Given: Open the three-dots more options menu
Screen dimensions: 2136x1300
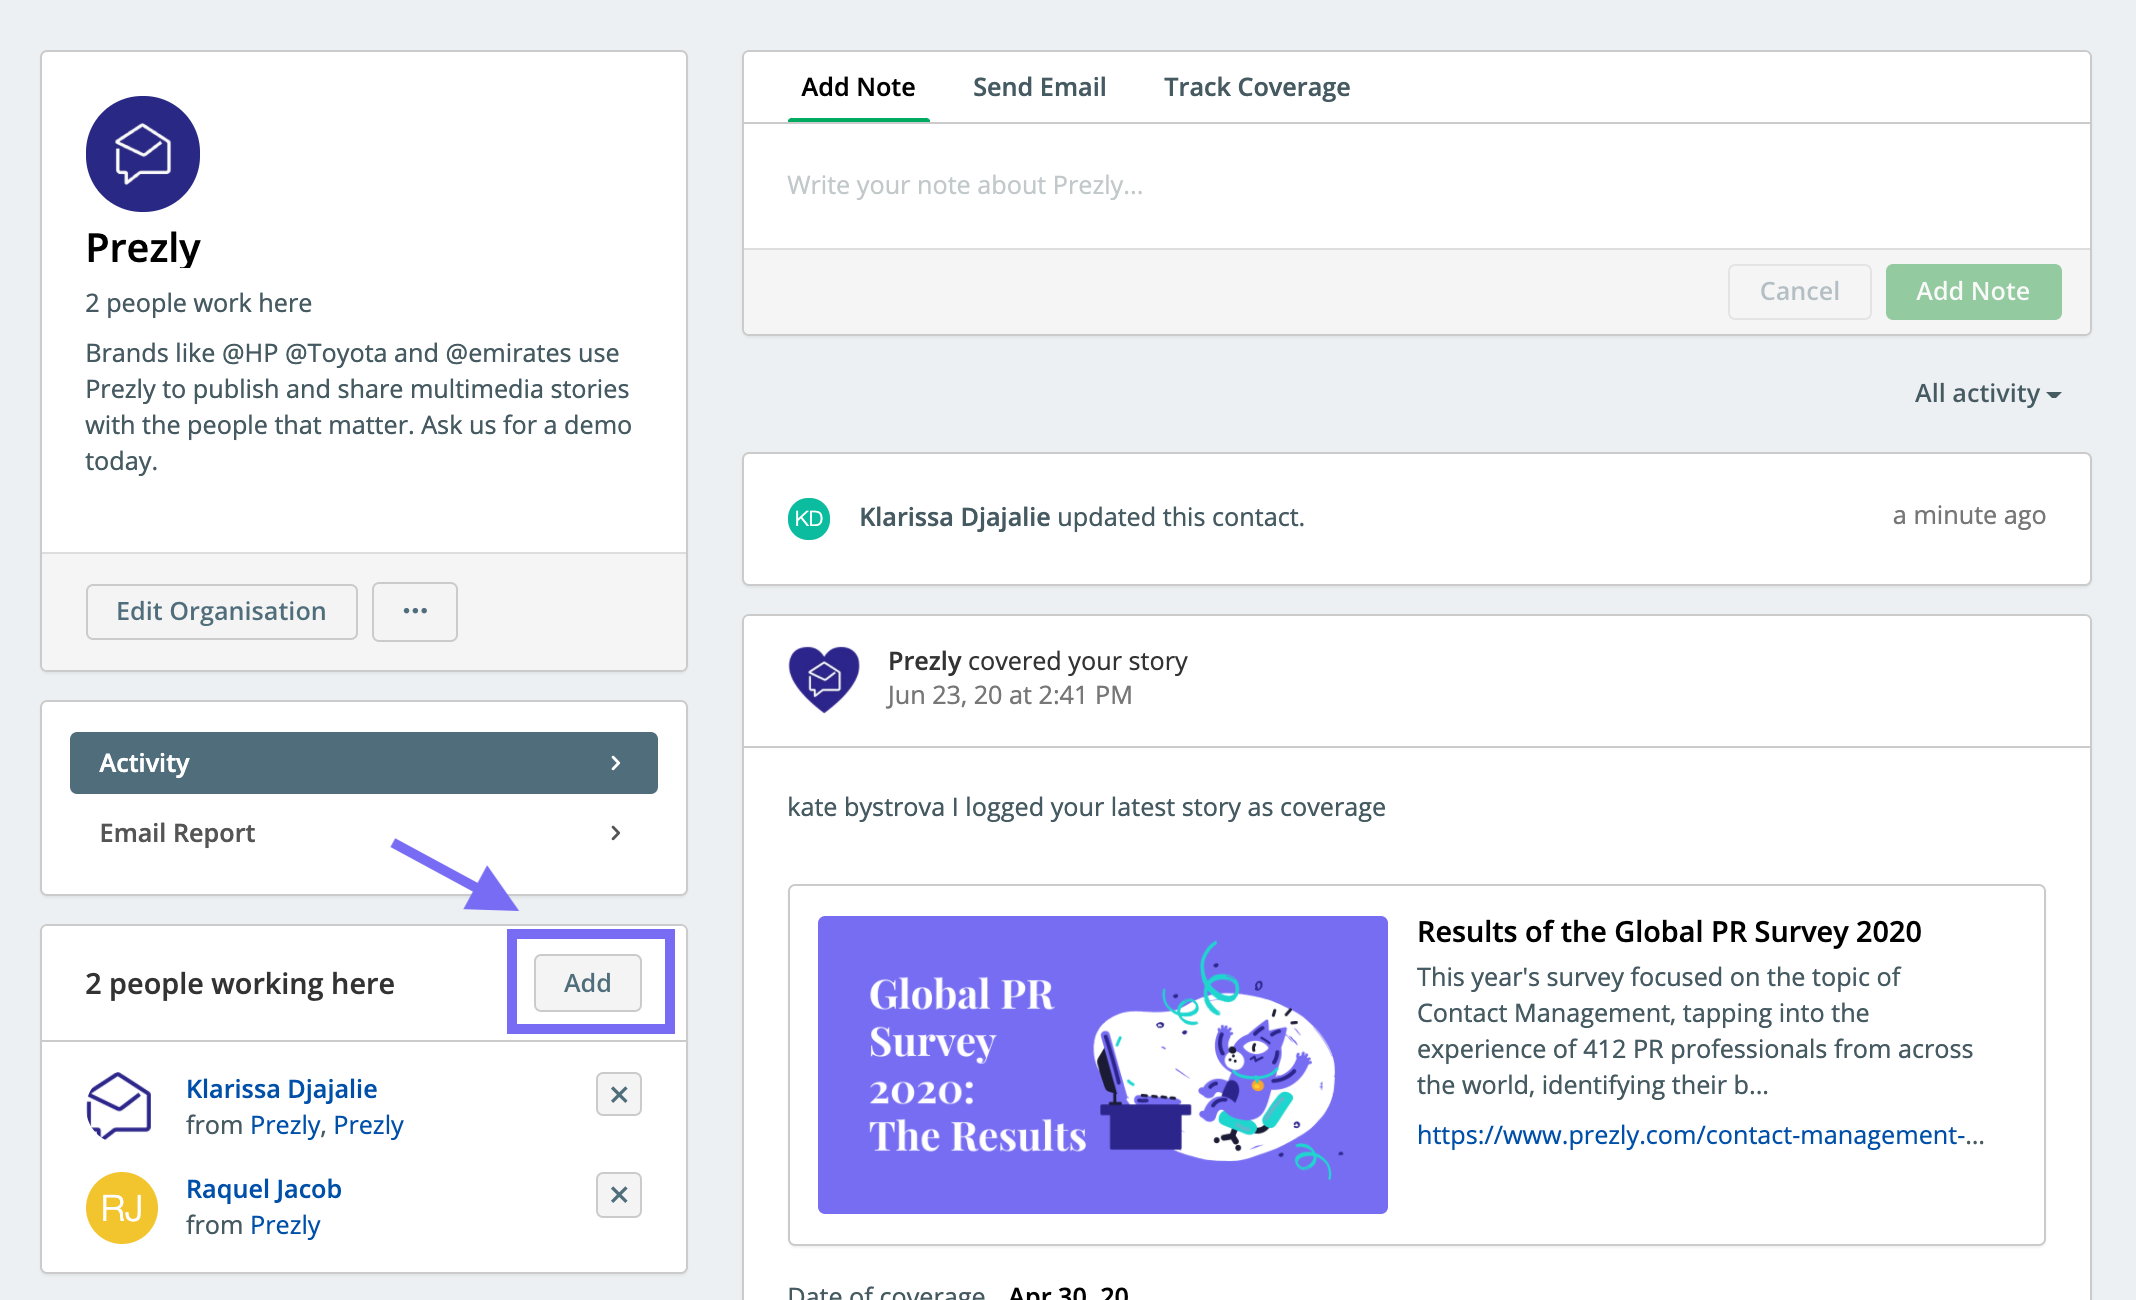Looking at the screenshot, I should click(x=415, y=611).
